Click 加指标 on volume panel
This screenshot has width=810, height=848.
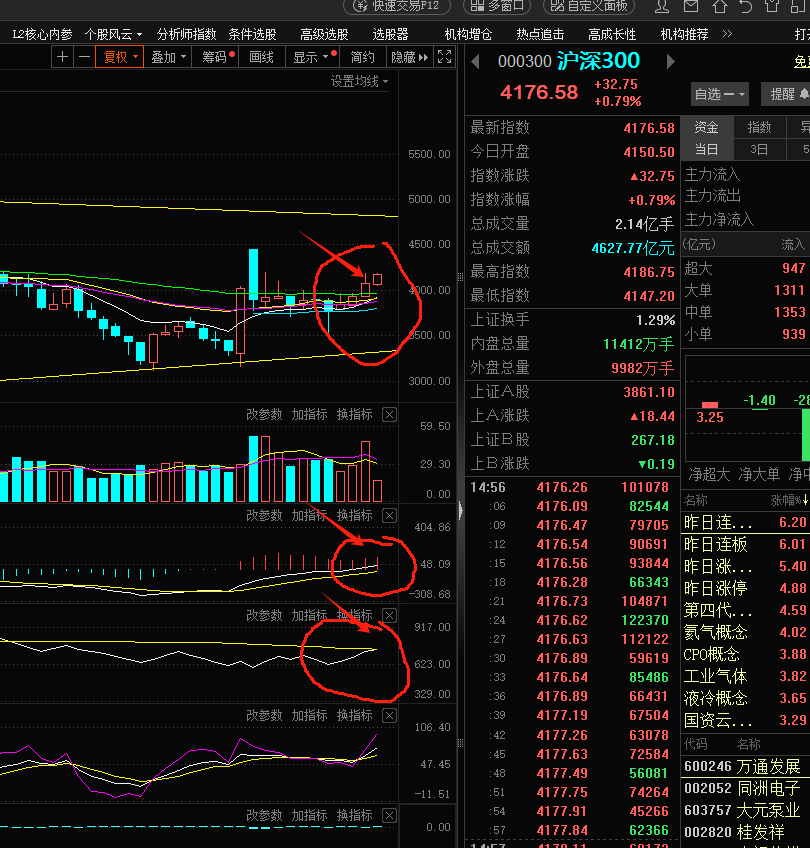(x=309, y=415)
